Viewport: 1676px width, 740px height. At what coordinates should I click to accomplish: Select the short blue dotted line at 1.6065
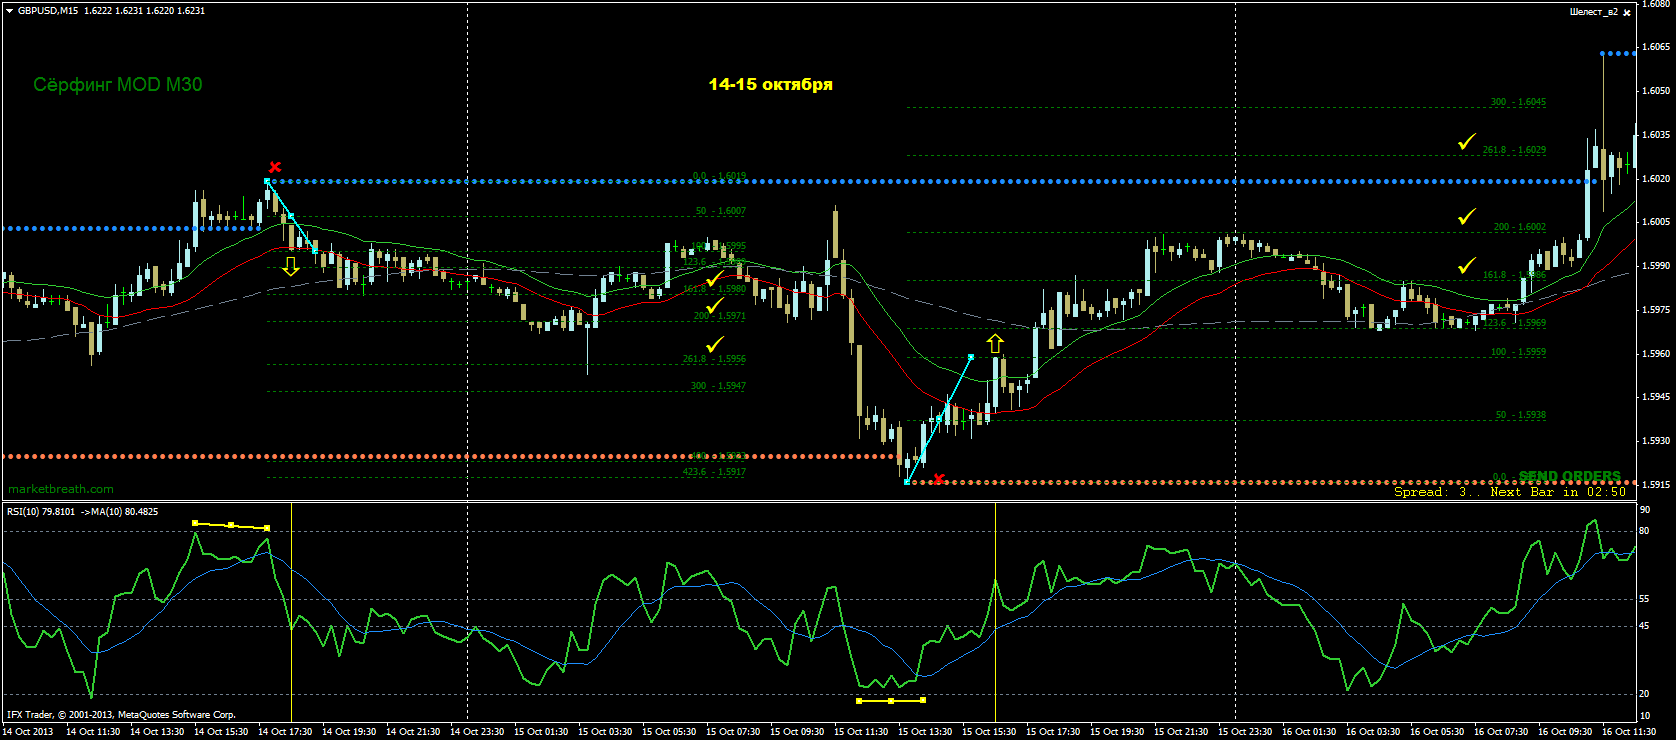coord(1619,53)
